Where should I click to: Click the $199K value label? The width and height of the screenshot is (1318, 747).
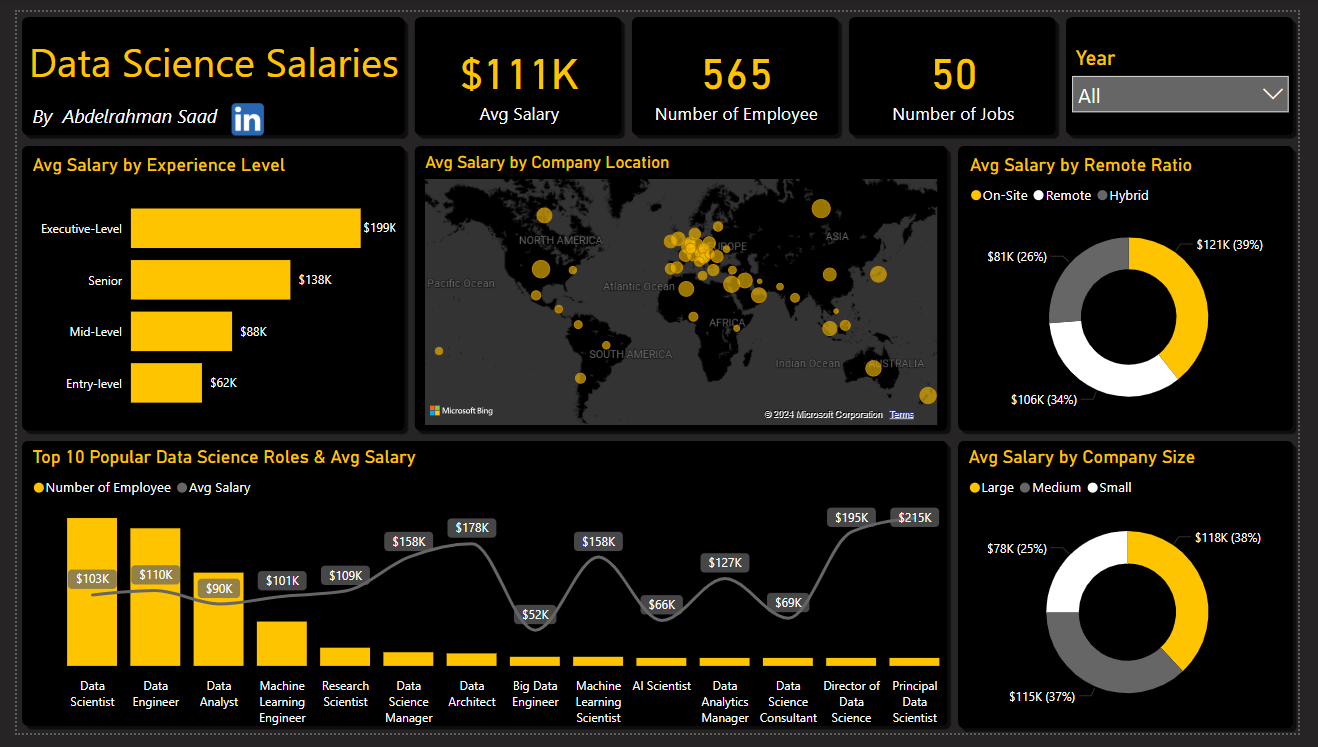point(379,228)
